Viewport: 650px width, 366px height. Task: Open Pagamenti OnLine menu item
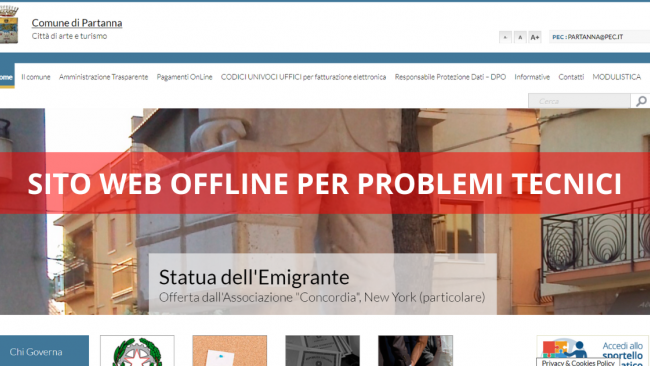[184, 77]
